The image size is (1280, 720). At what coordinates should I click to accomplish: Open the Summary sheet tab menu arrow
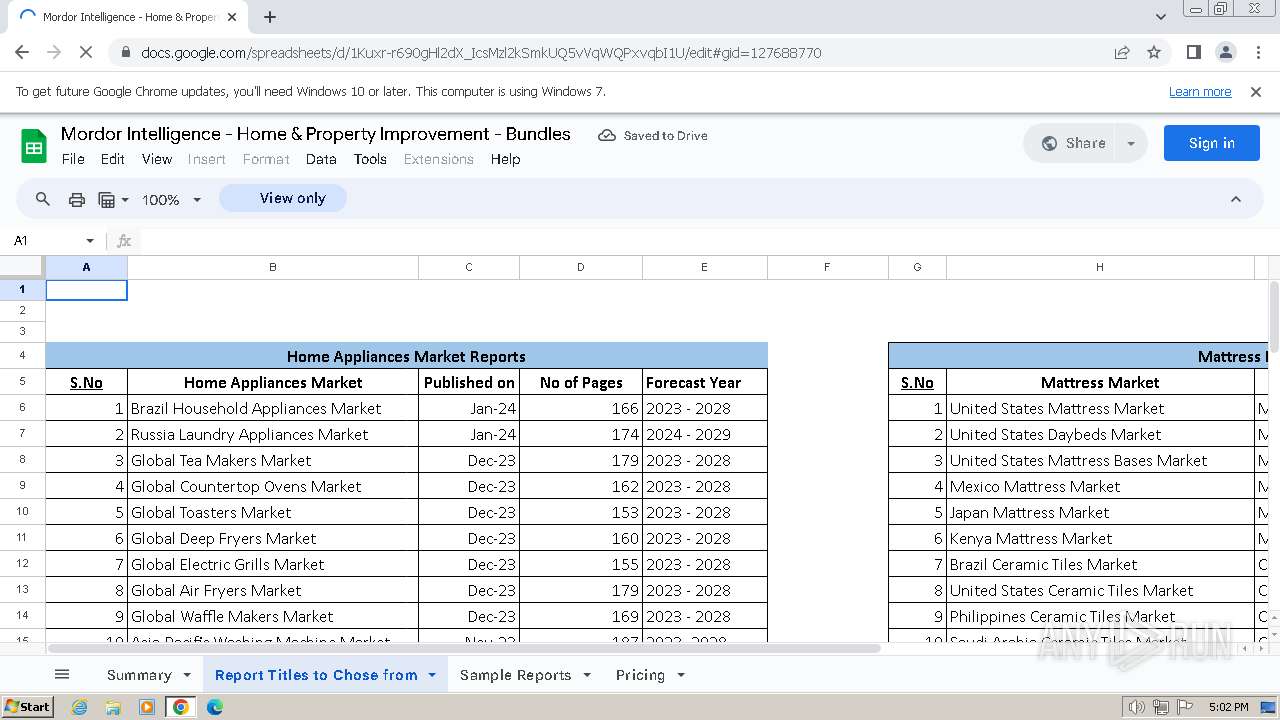pos(187,675)
